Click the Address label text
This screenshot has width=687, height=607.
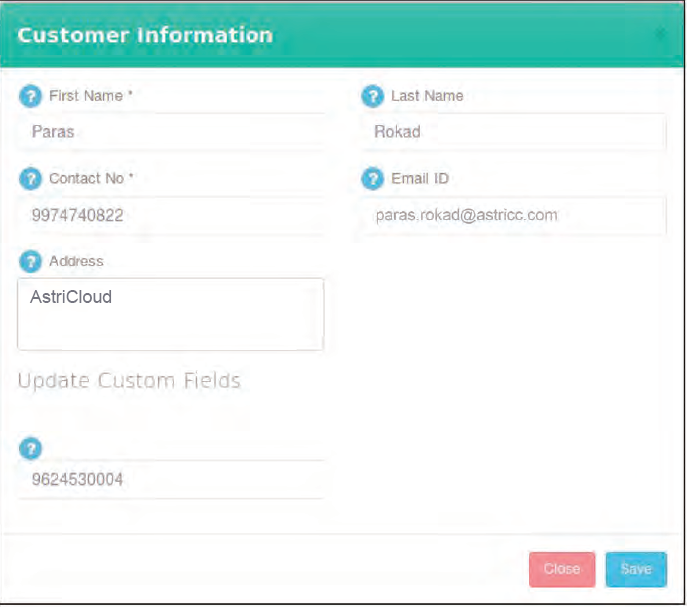coord(76,261)
